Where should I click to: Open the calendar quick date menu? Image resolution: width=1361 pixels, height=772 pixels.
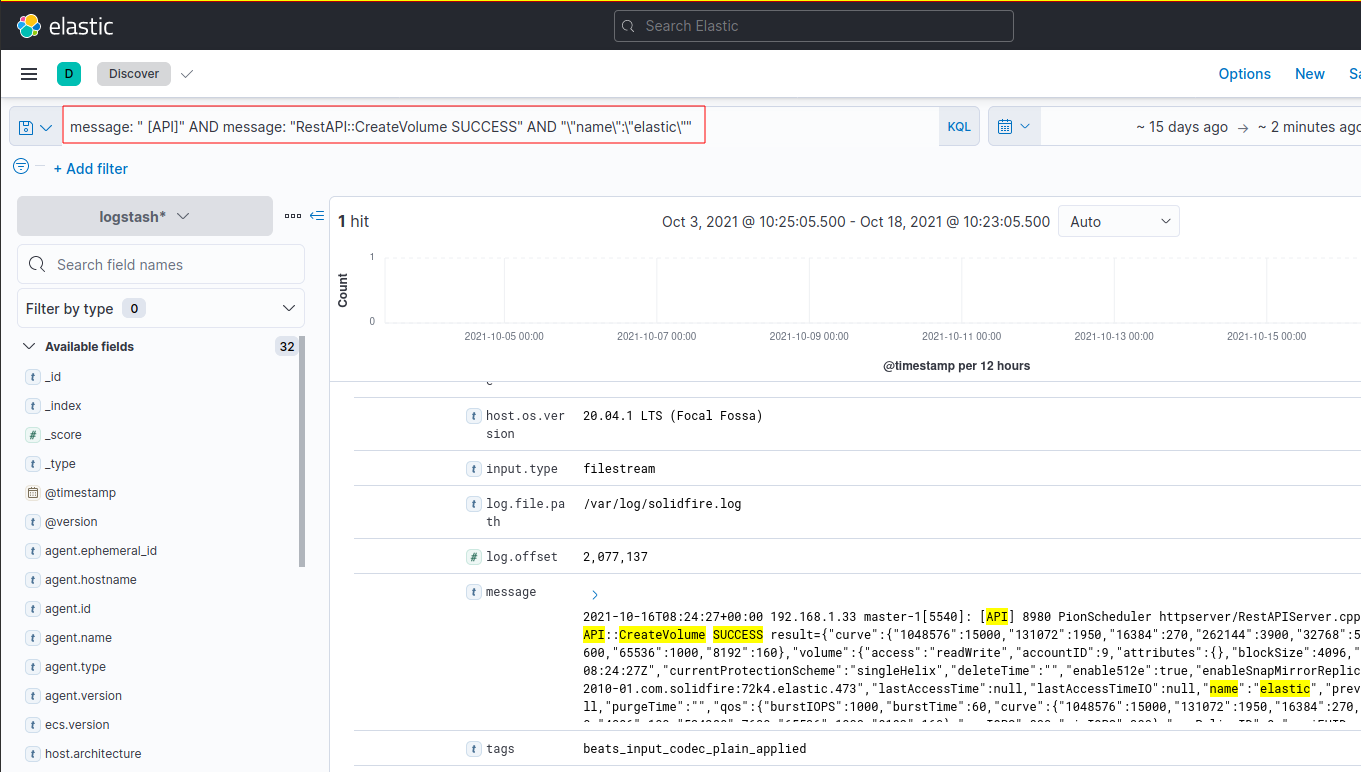click(x=1014, y=127)
